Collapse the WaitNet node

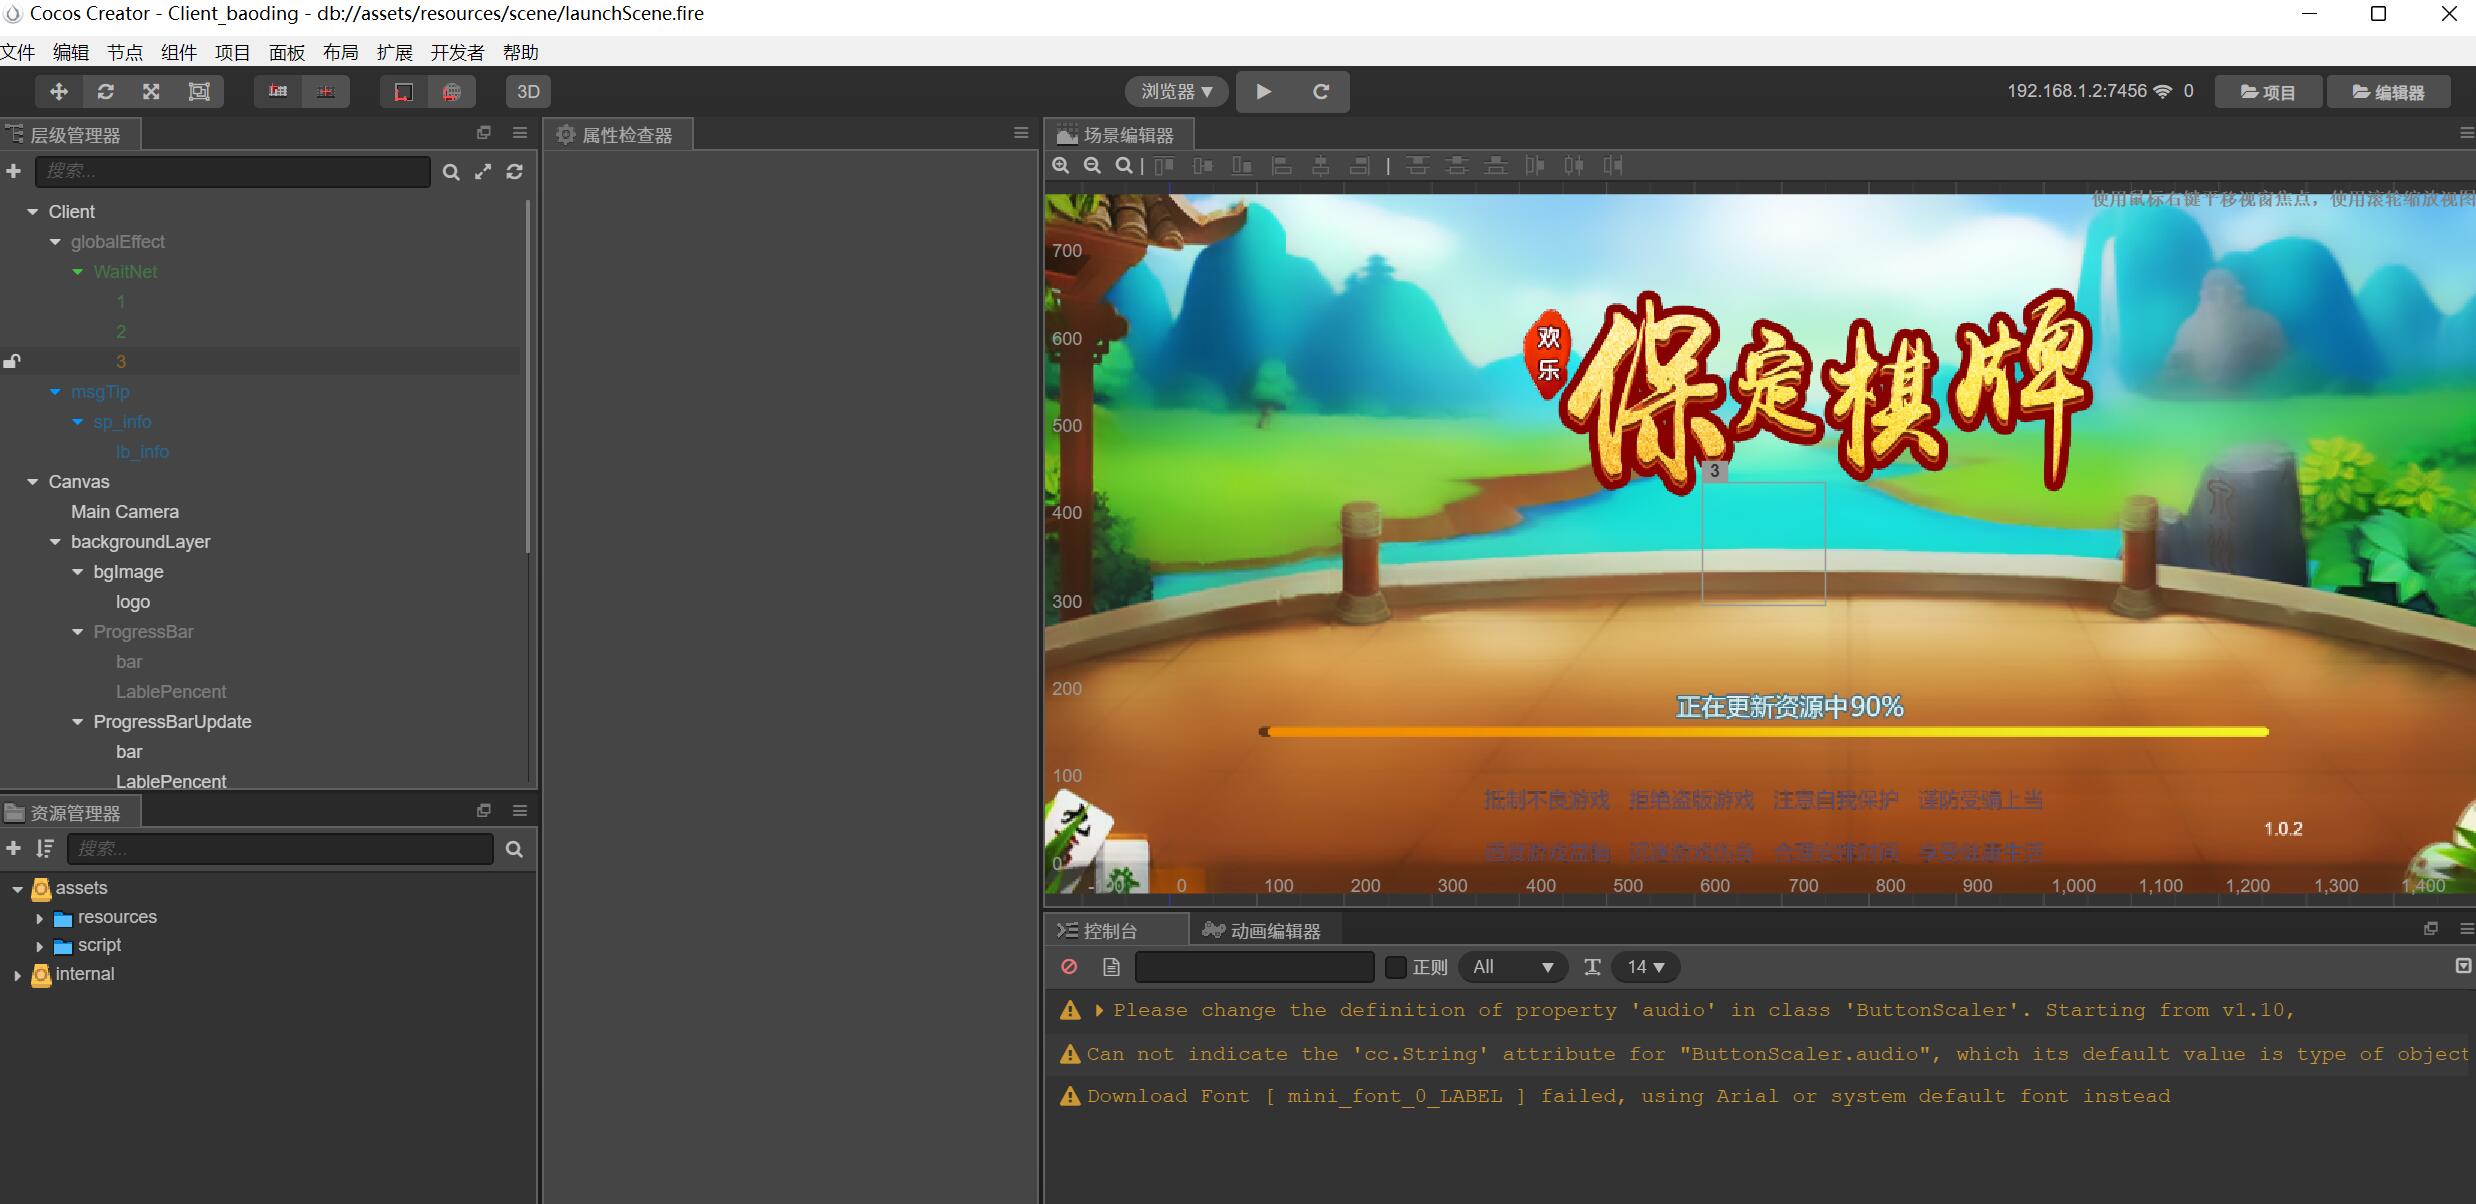[x=78, y=272]
